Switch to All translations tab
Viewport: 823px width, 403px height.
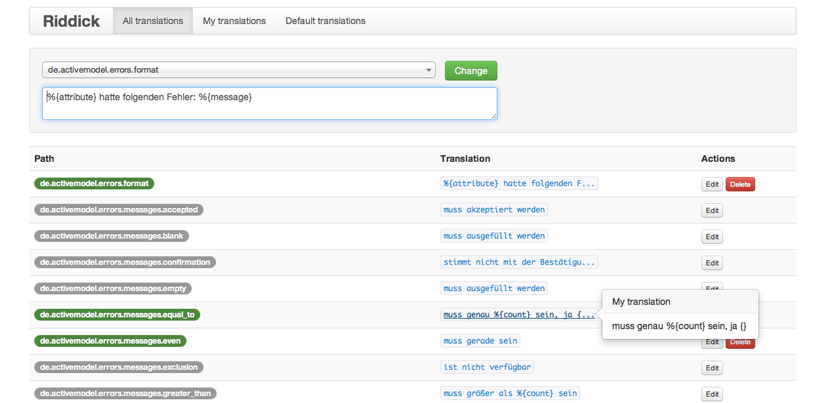(153, 21)
